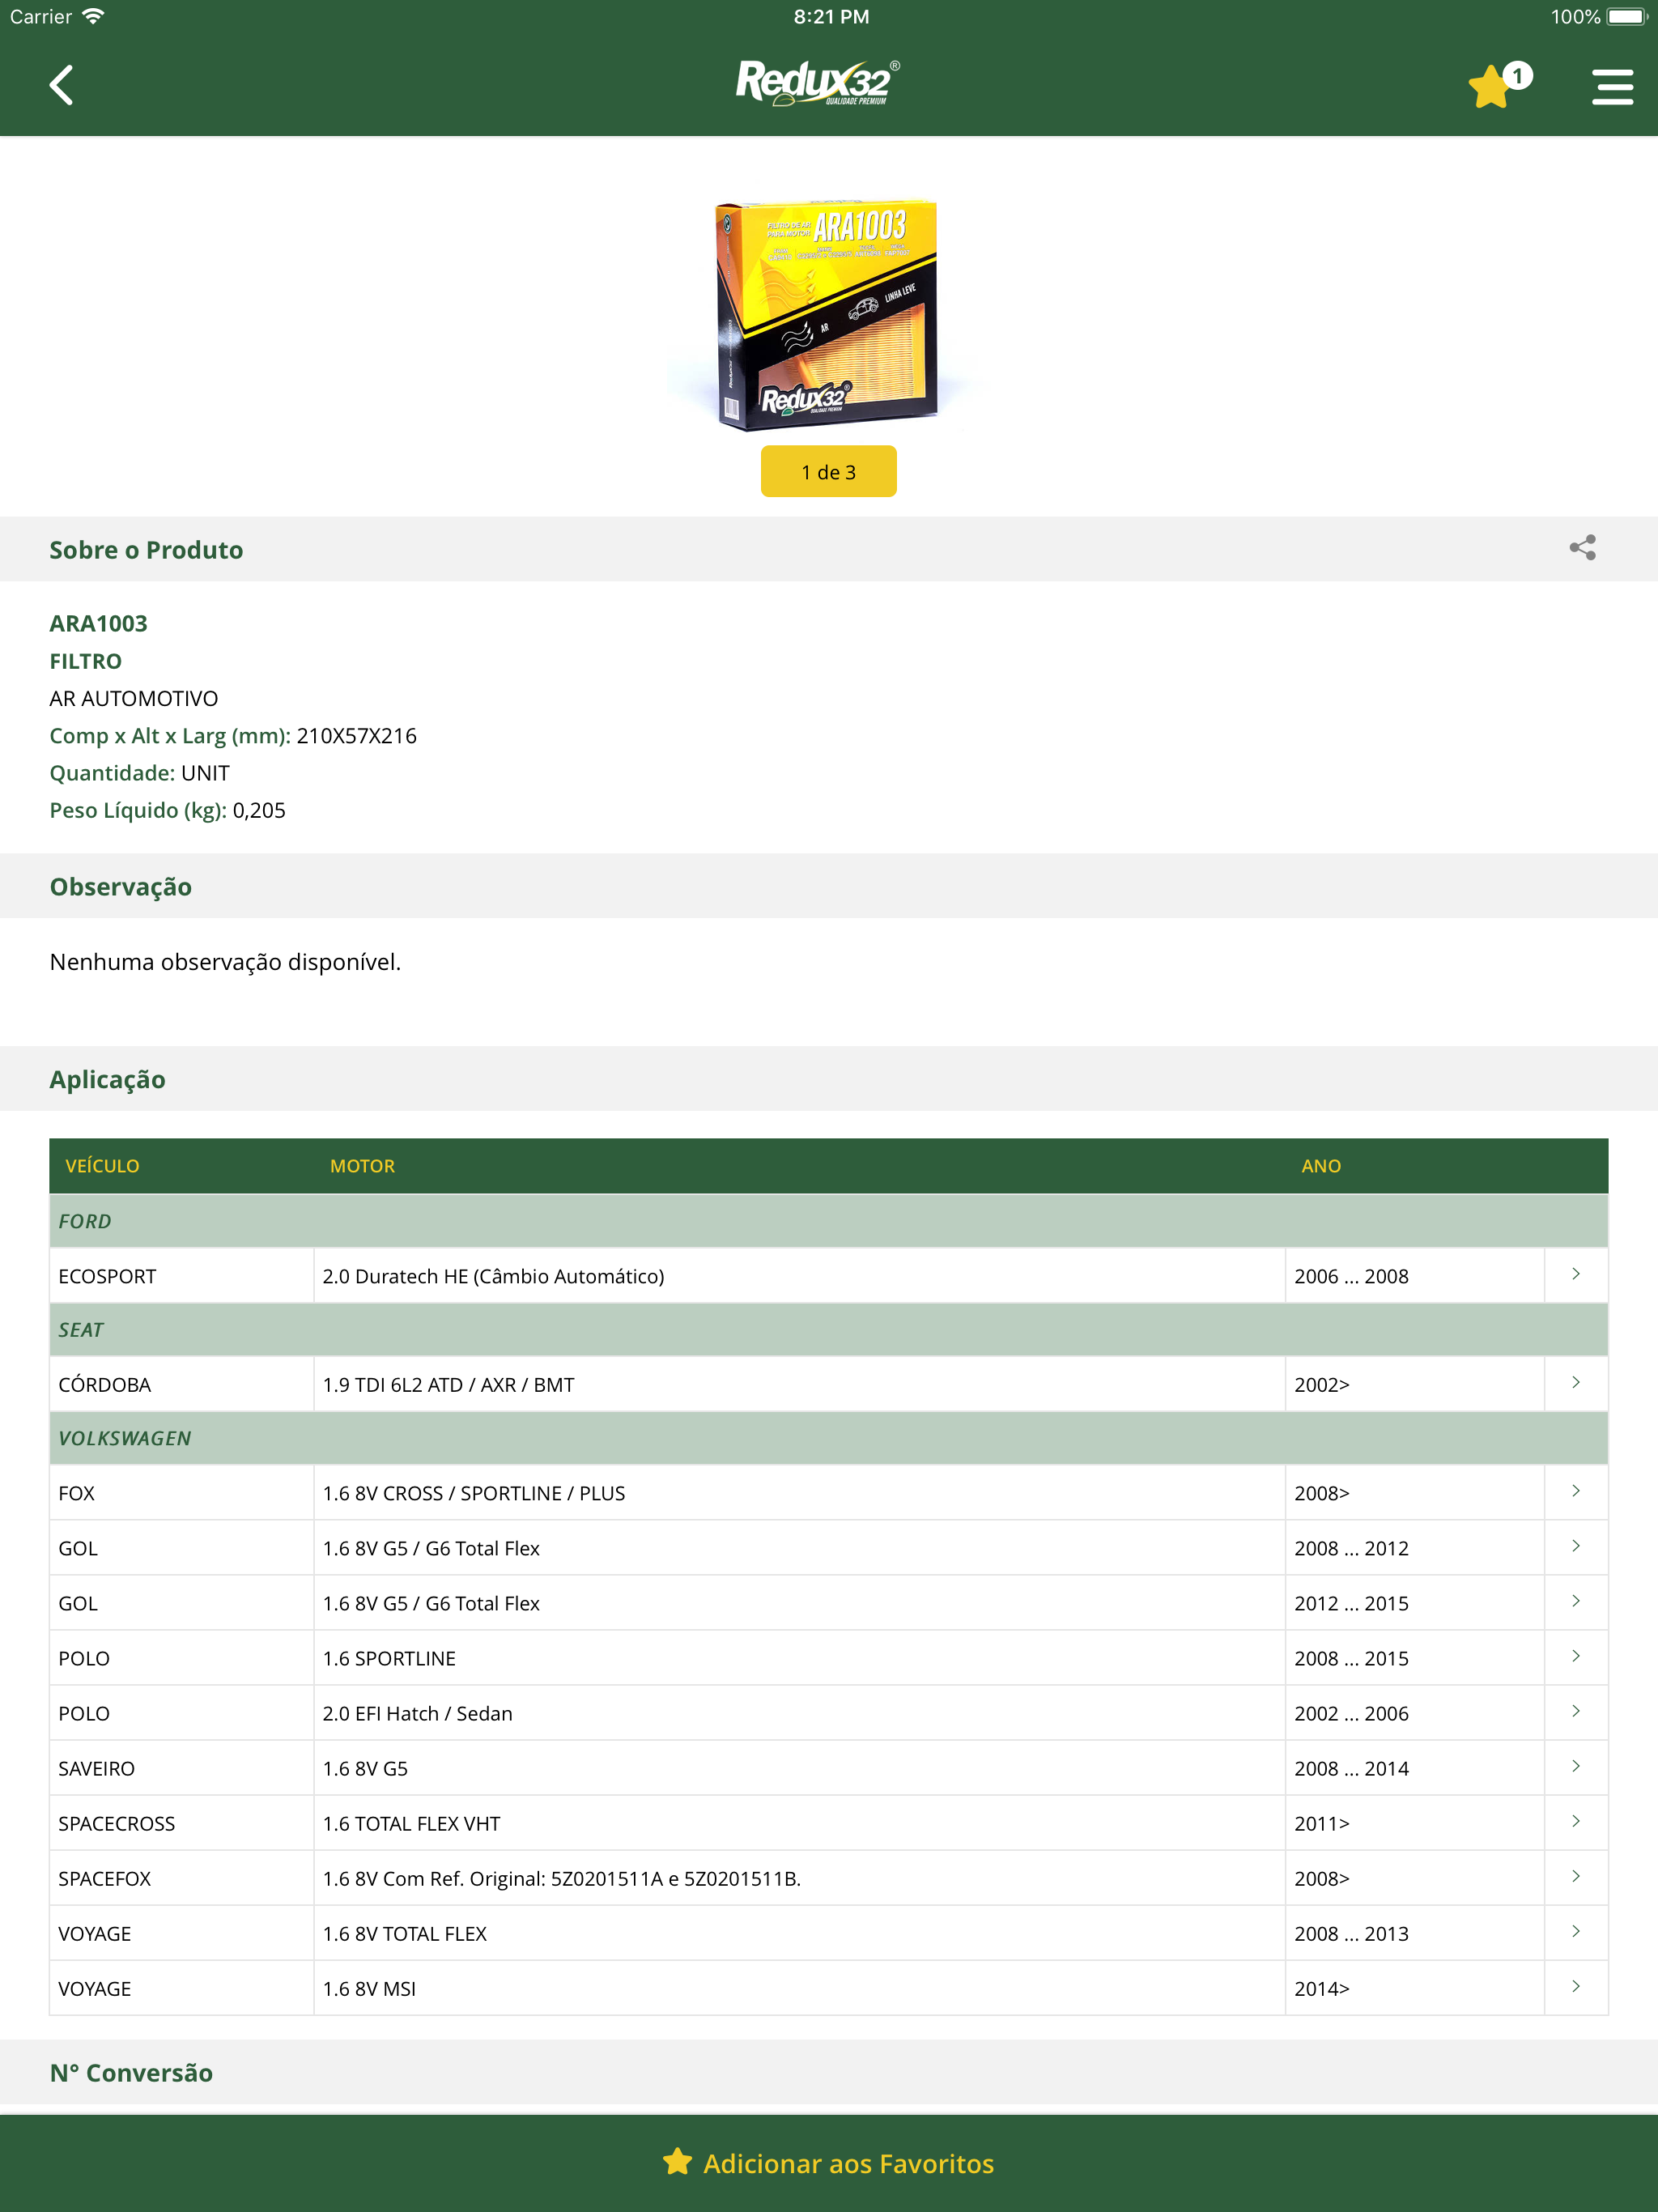Select the FOX vehicle cell
Image resolution: width=1658 pixels, height=2212 pixels.
point(182,1493)
